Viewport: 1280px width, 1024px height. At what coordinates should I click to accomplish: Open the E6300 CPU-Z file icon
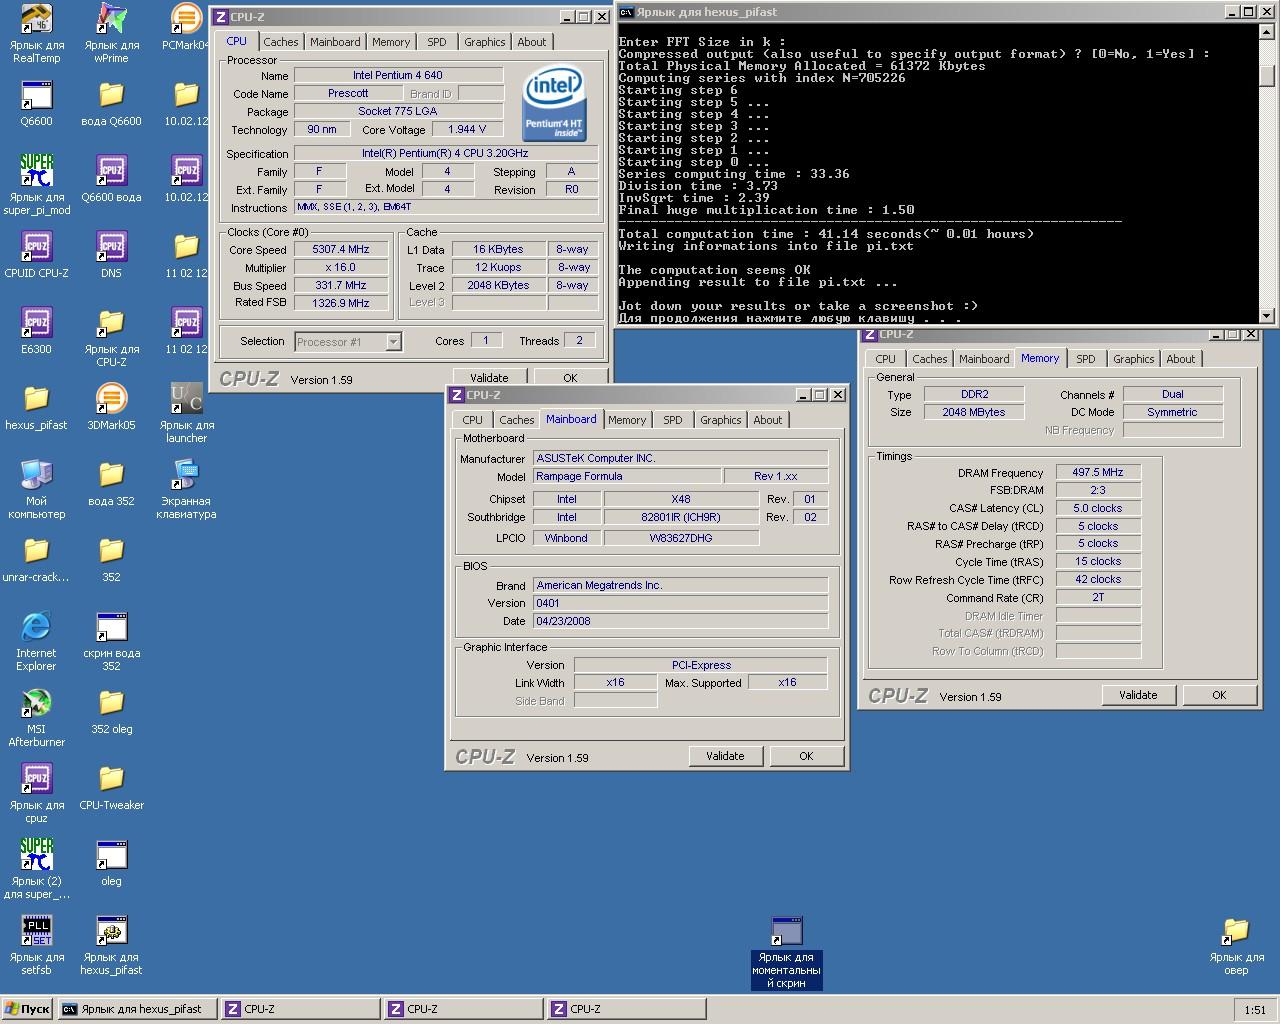pos(37,323)
